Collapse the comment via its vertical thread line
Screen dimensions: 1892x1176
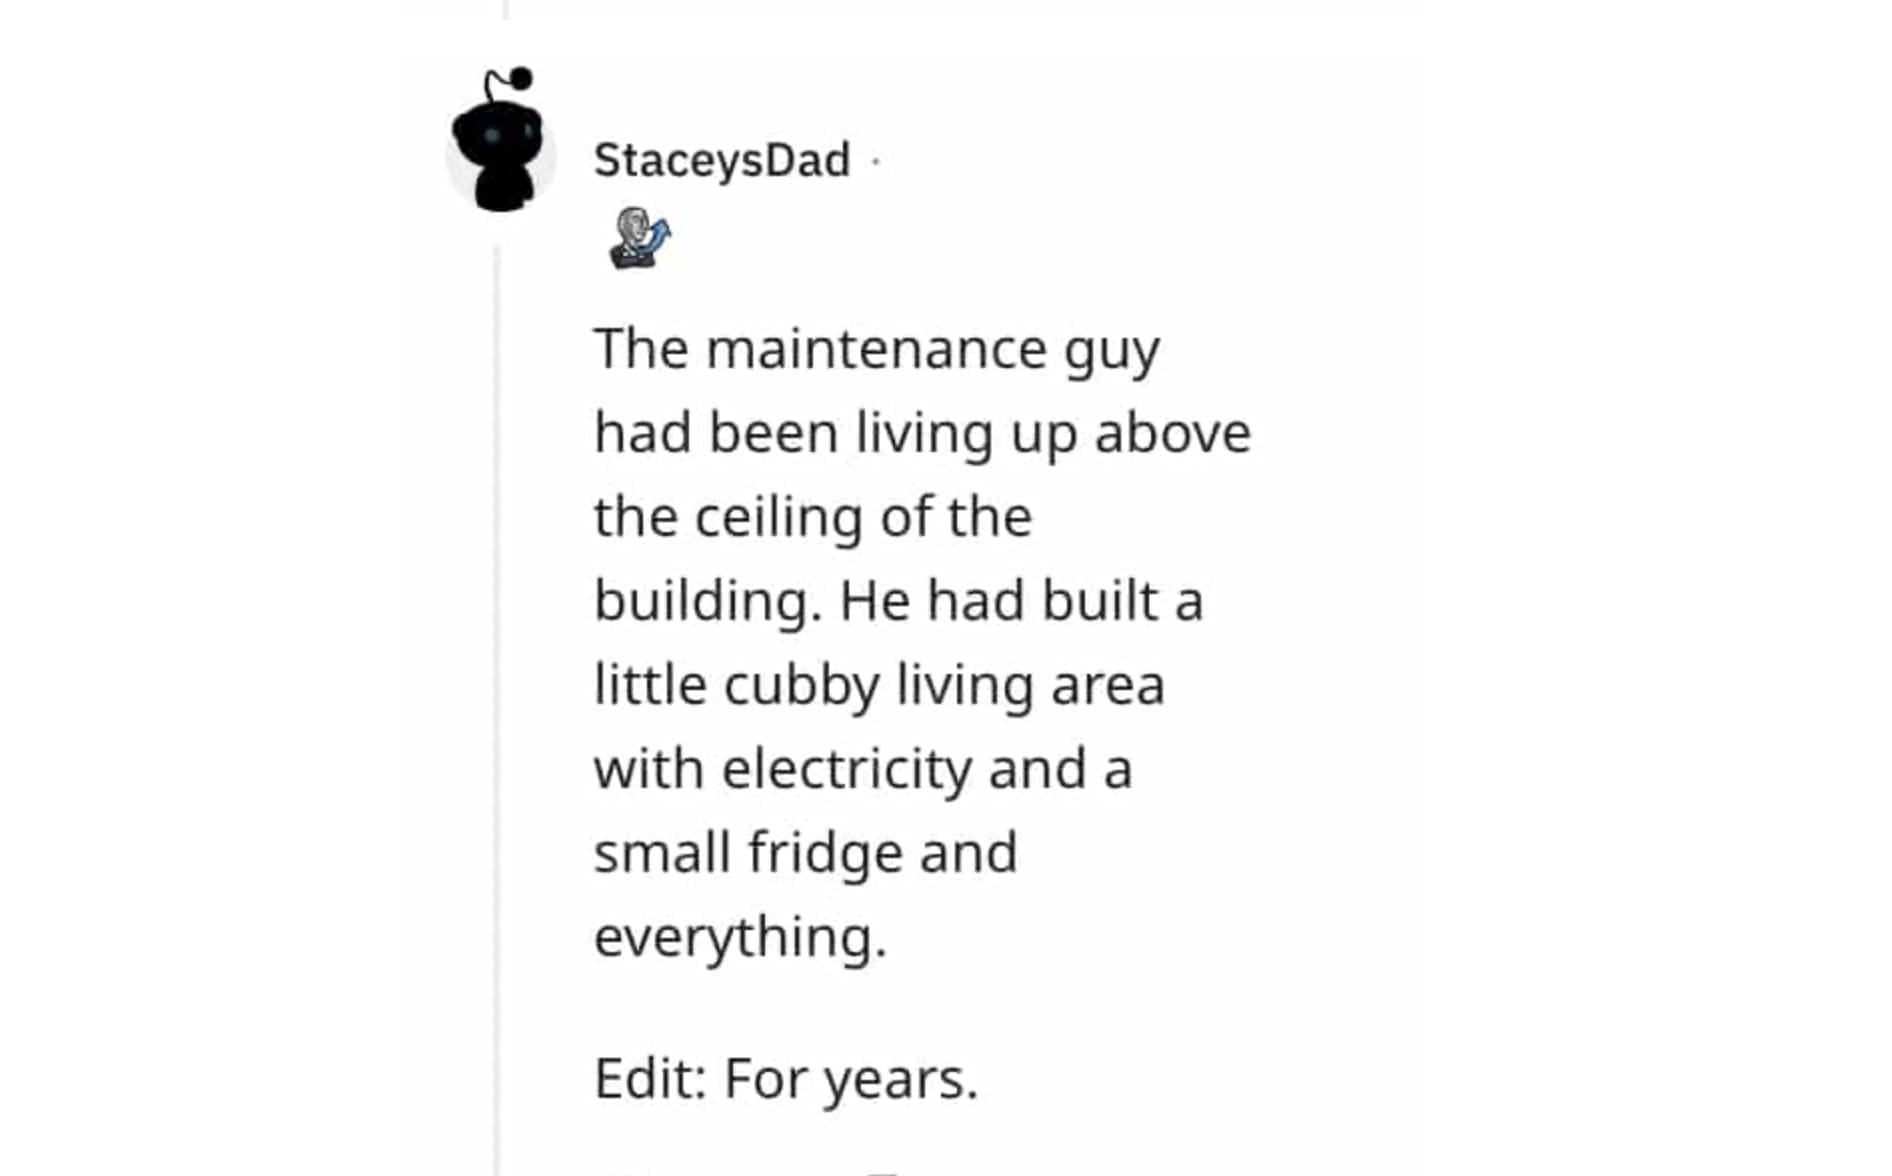tap(497, 700)
